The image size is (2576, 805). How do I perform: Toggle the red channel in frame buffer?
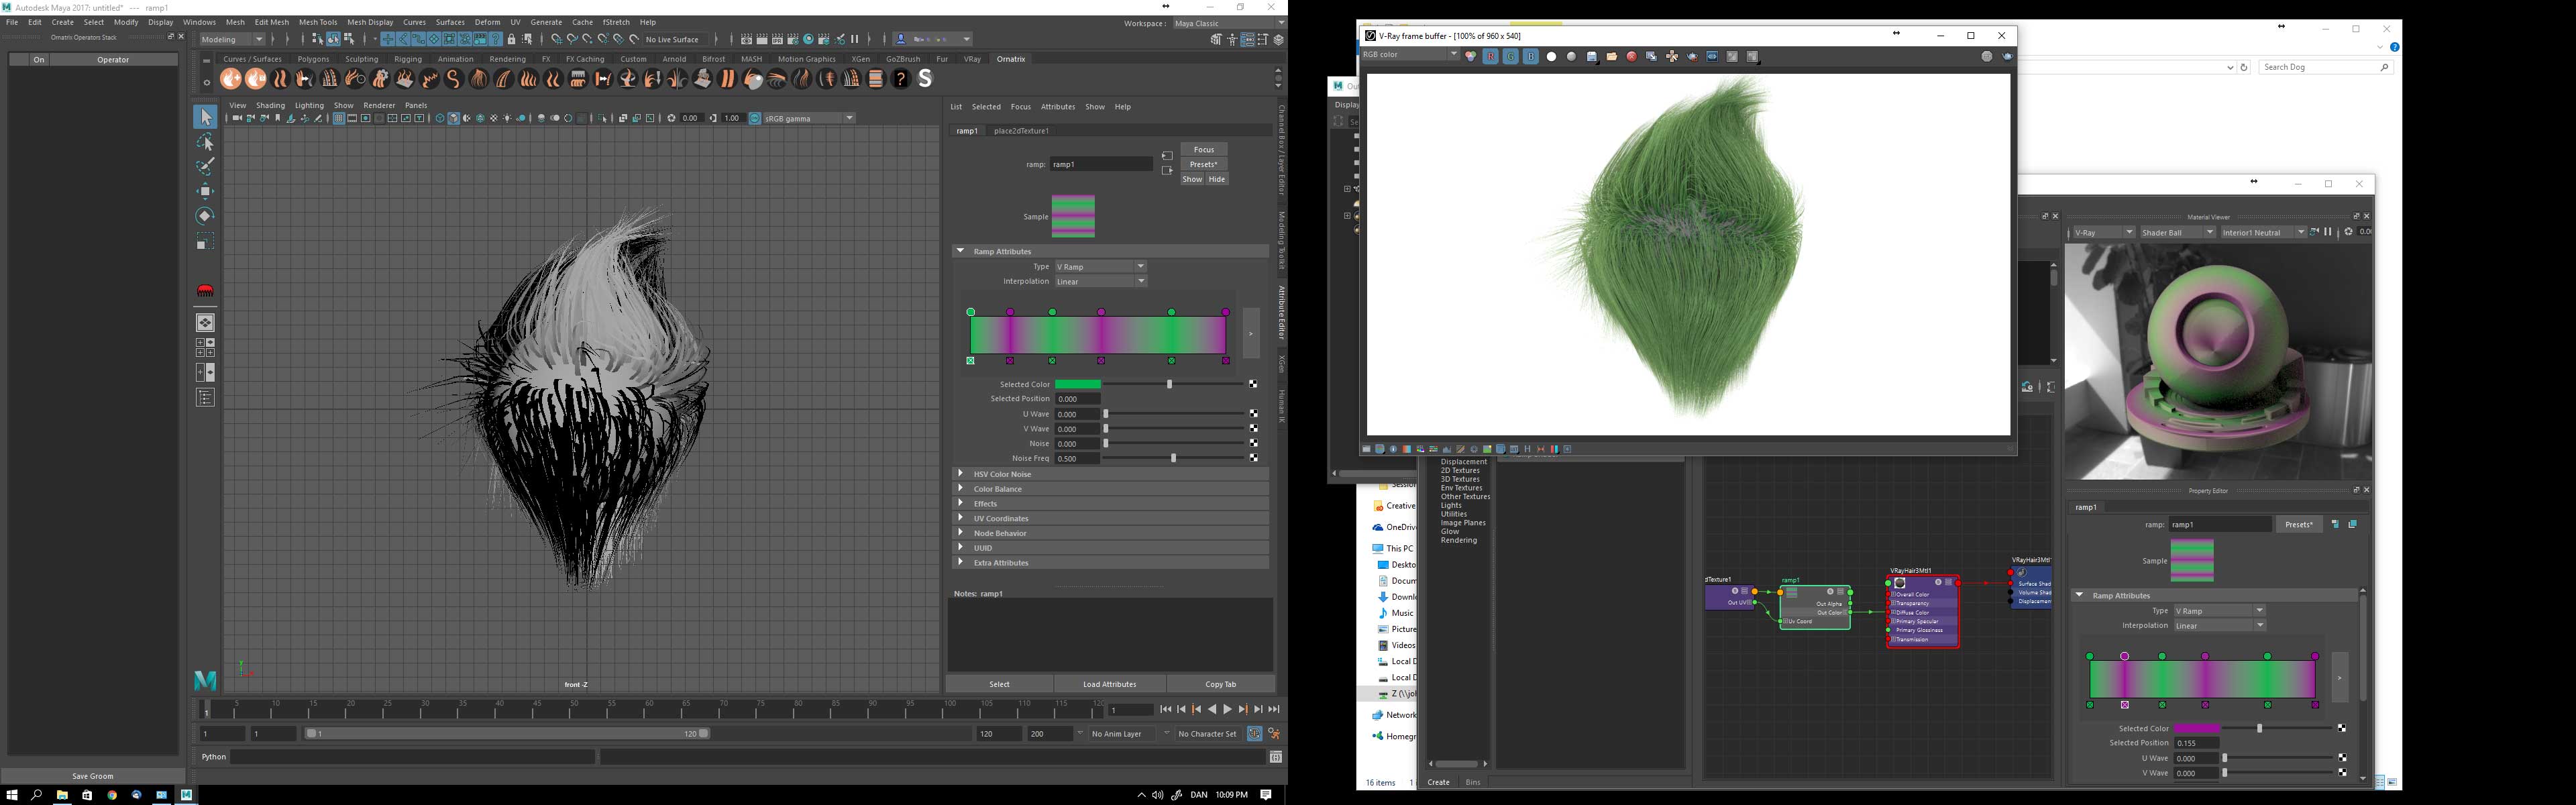[x=1491, y=57]
